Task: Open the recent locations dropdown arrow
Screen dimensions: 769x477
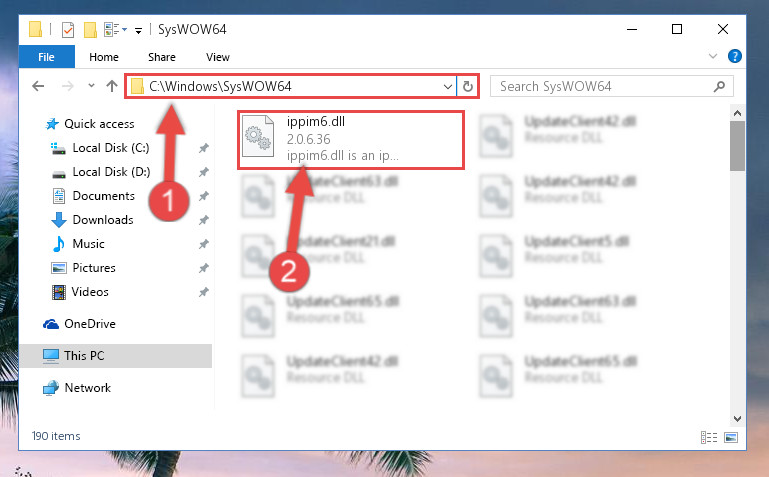Action: 91,86
